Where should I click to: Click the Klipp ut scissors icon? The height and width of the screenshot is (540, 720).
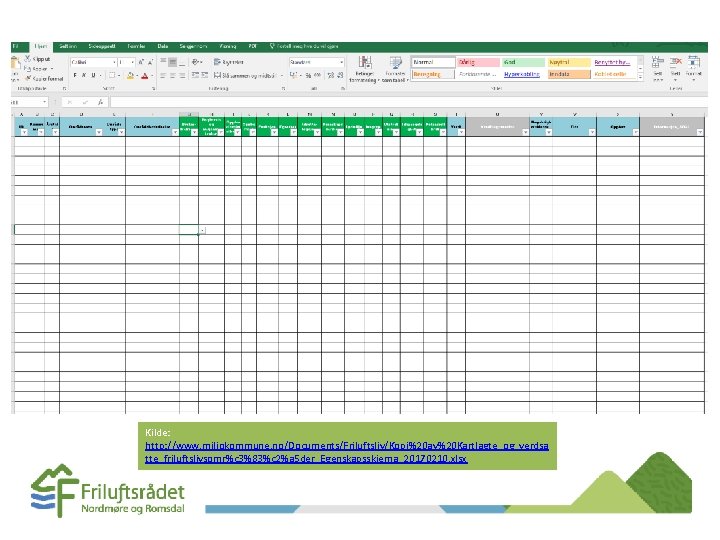click(x=28, y=59)
